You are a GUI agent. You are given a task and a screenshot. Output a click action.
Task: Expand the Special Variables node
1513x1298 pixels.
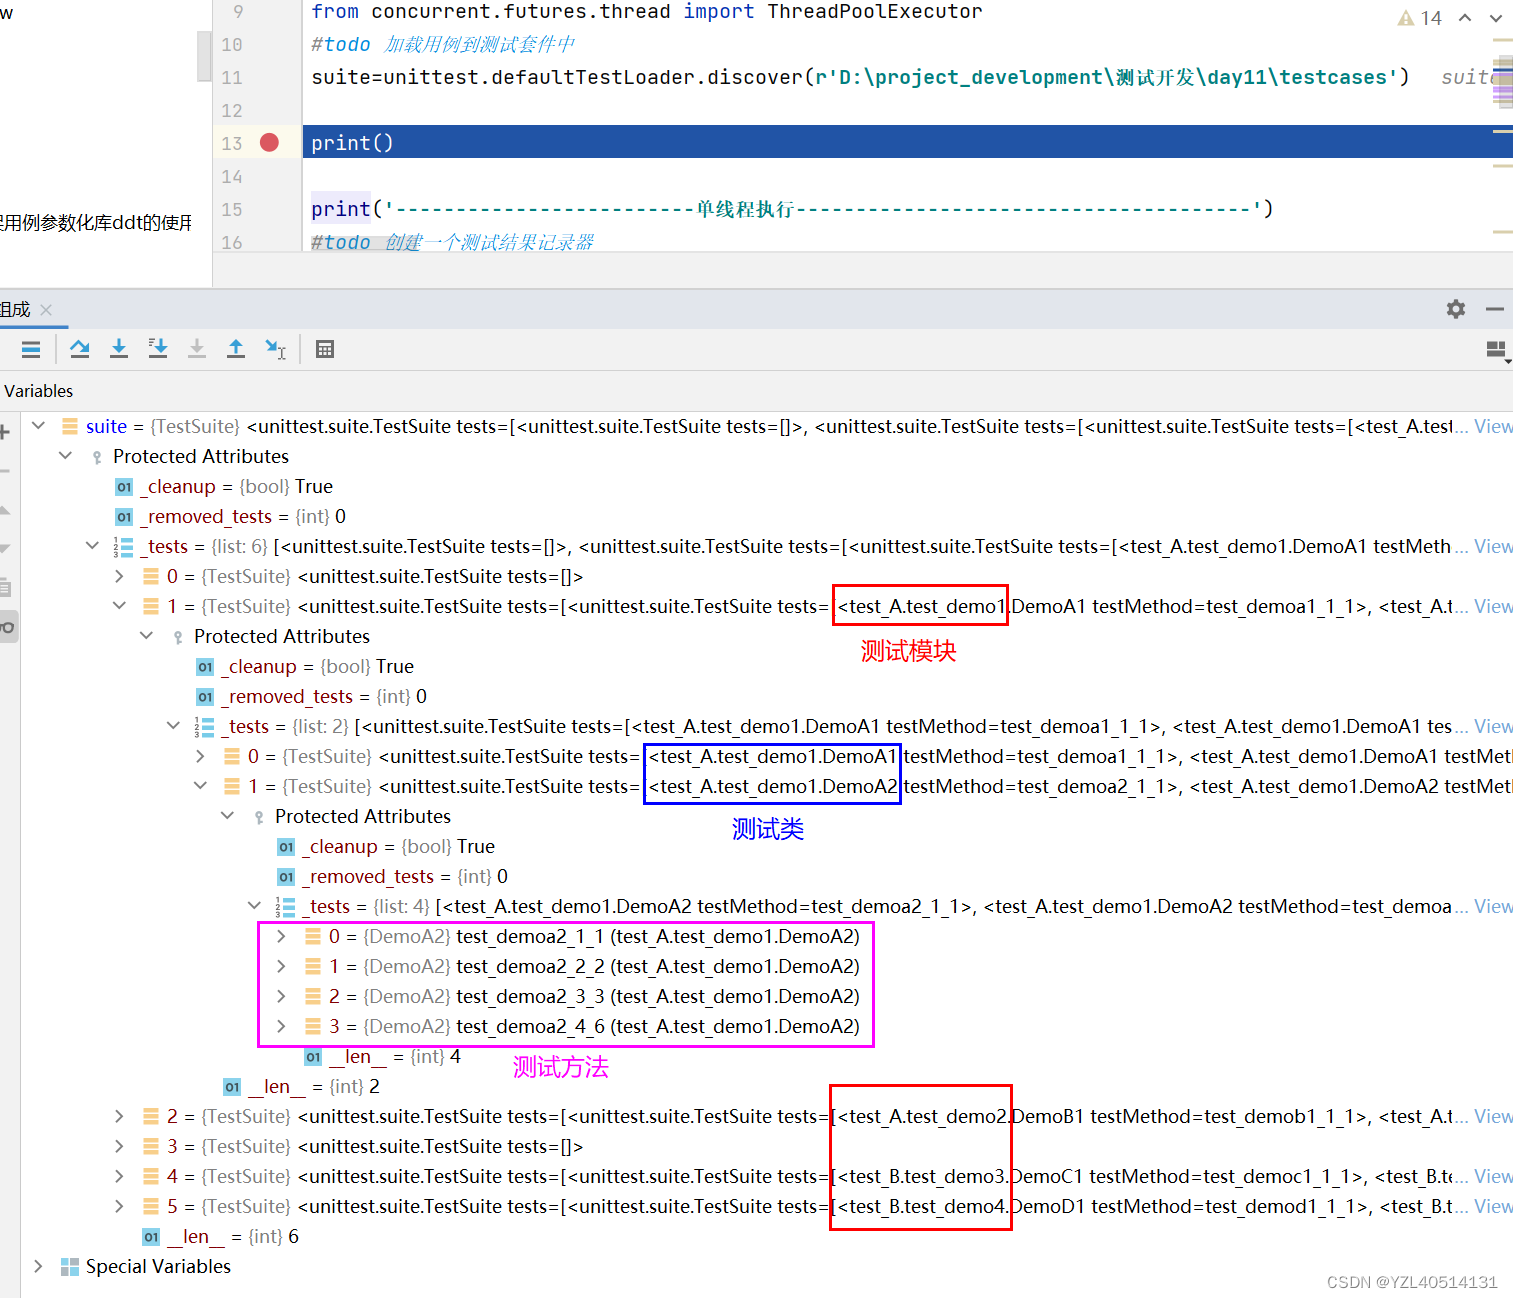38,1266
